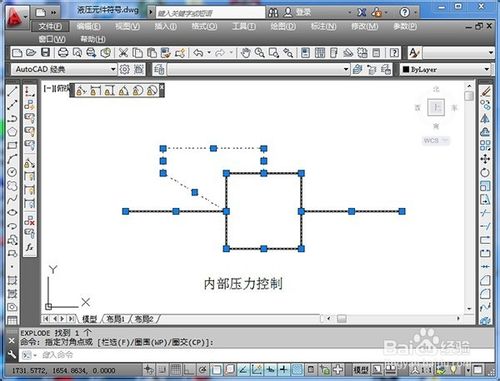Select the Line draw tool
This screenshot has height=381, width=500.
[12, 91]
